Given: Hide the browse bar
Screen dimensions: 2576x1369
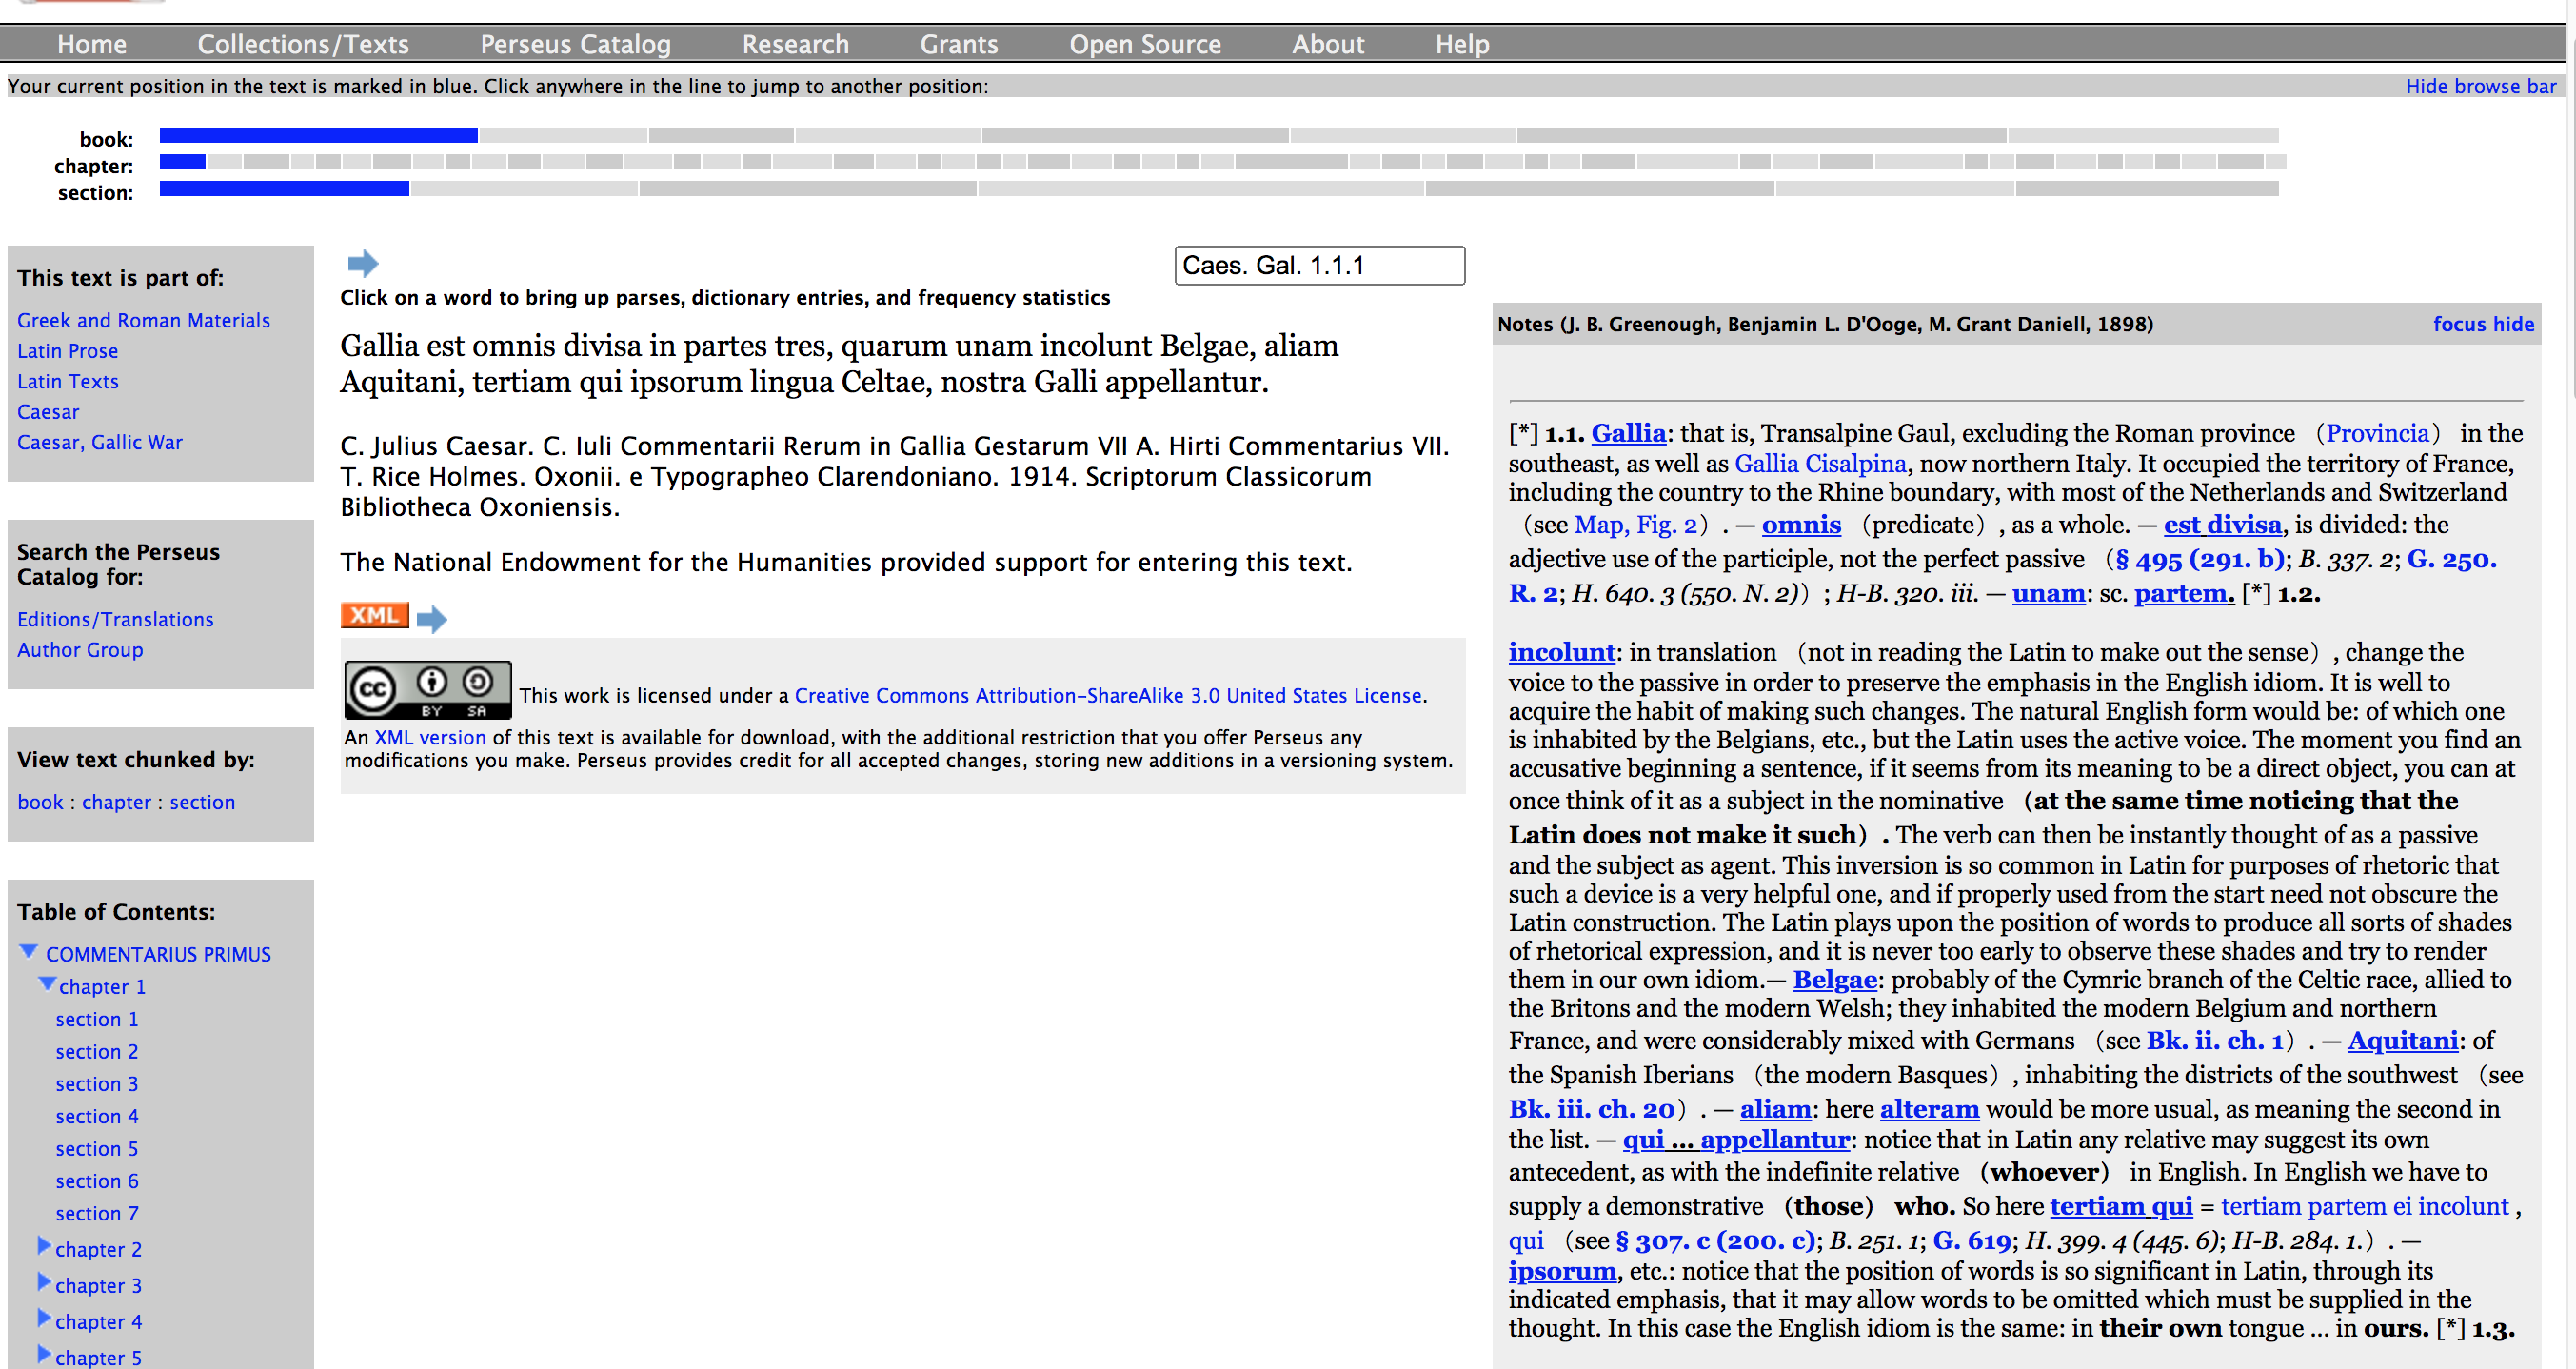Looking at the screenshot, I should tap(2480, 86).
